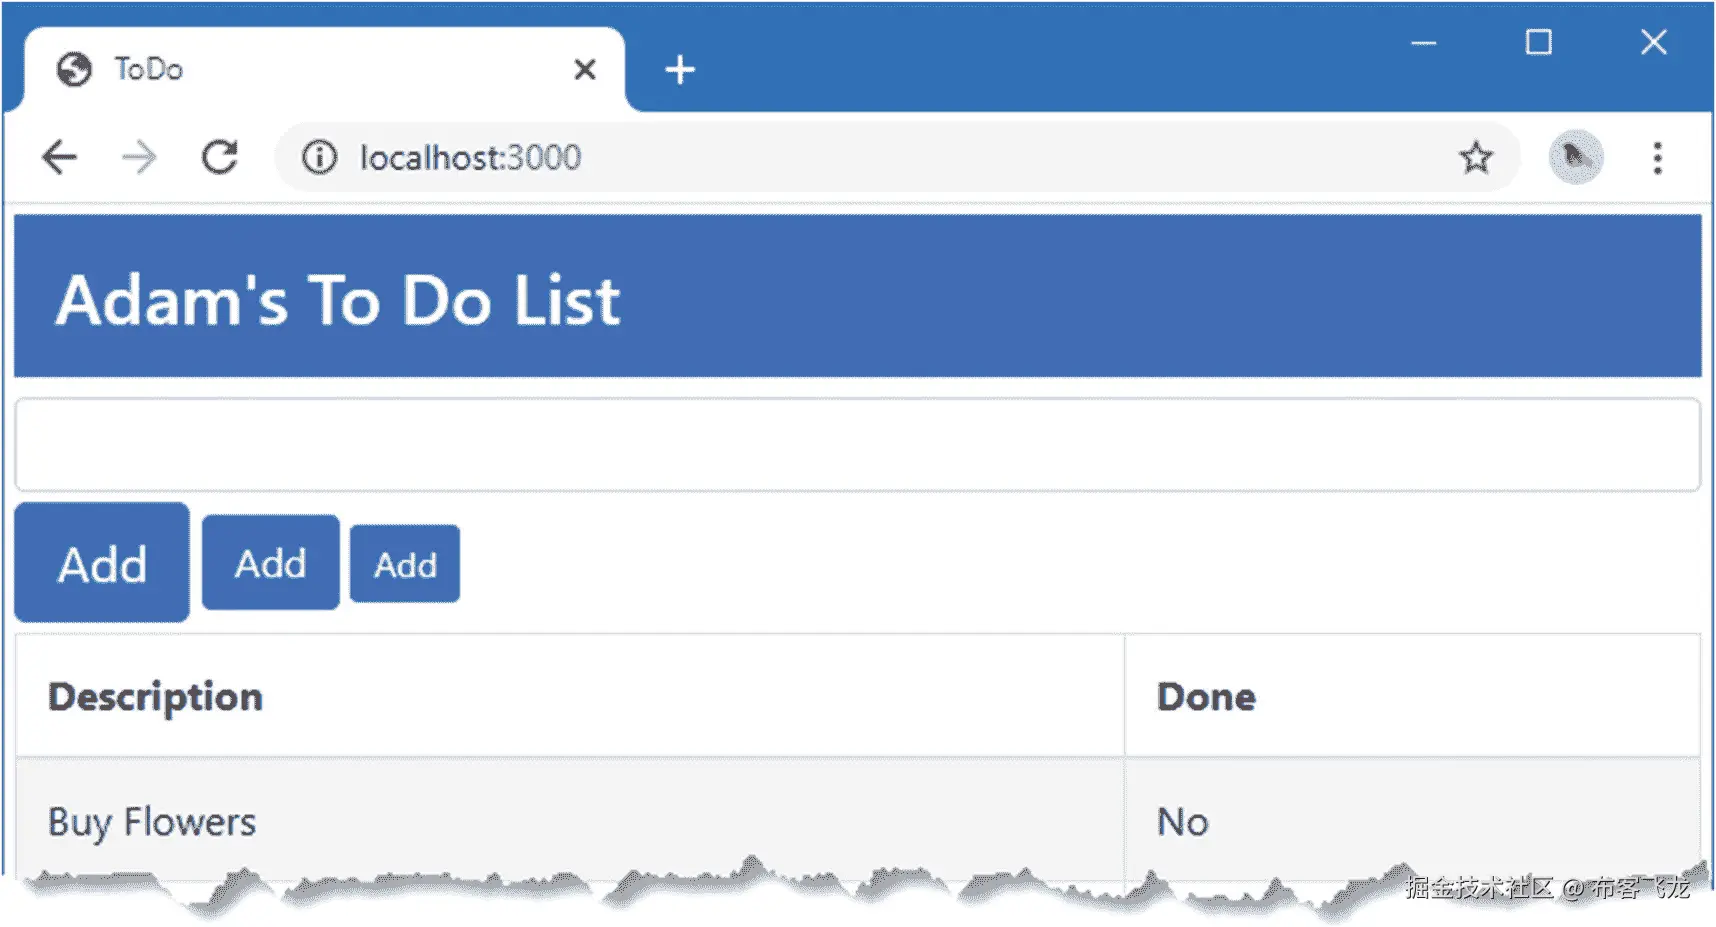1716x927 pixels.
Task: Click the Description column header
Action: 156,697
